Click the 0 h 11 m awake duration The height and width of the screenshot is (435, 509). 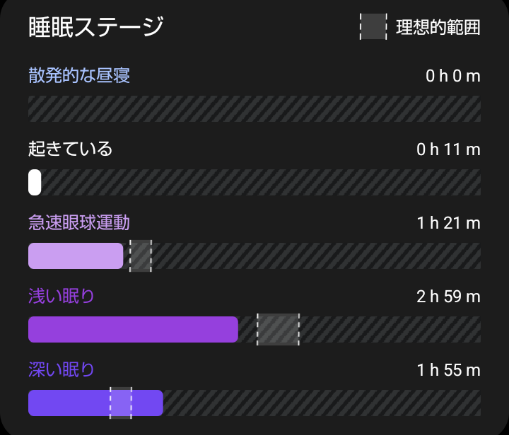click(x=448, y=149)
